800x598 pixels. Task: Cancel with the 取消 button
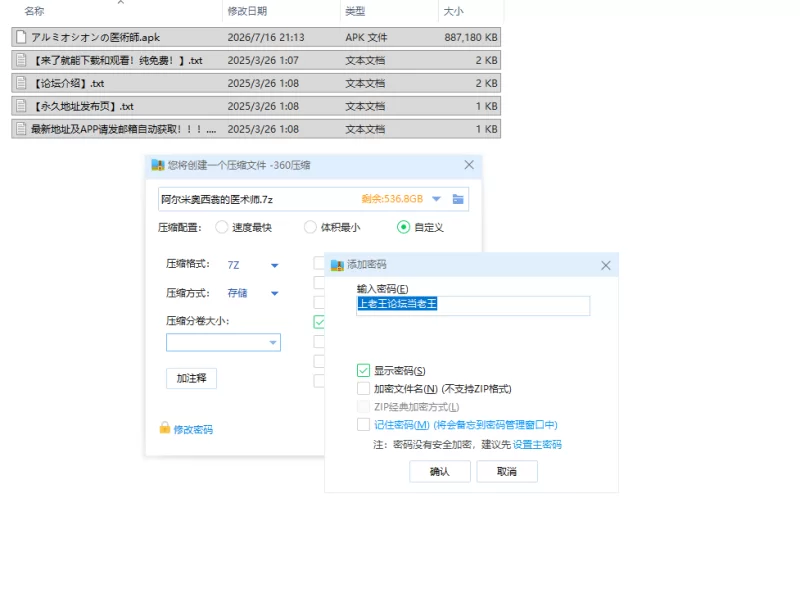[x=507, y=471]
